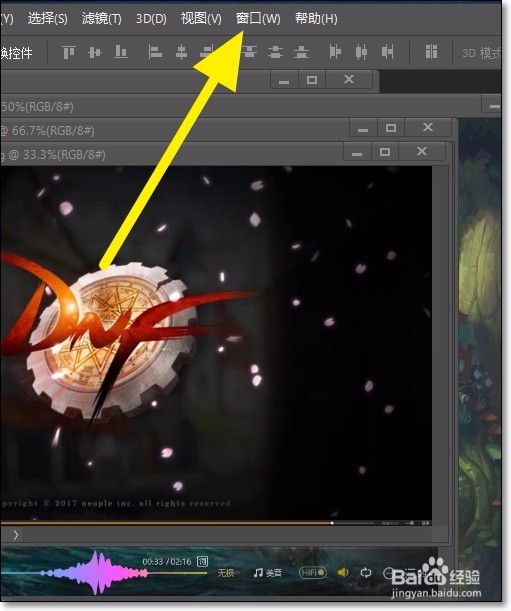511x611 pixels.
Task: Click the distribute top edges icon
Action: coord(249,52)
